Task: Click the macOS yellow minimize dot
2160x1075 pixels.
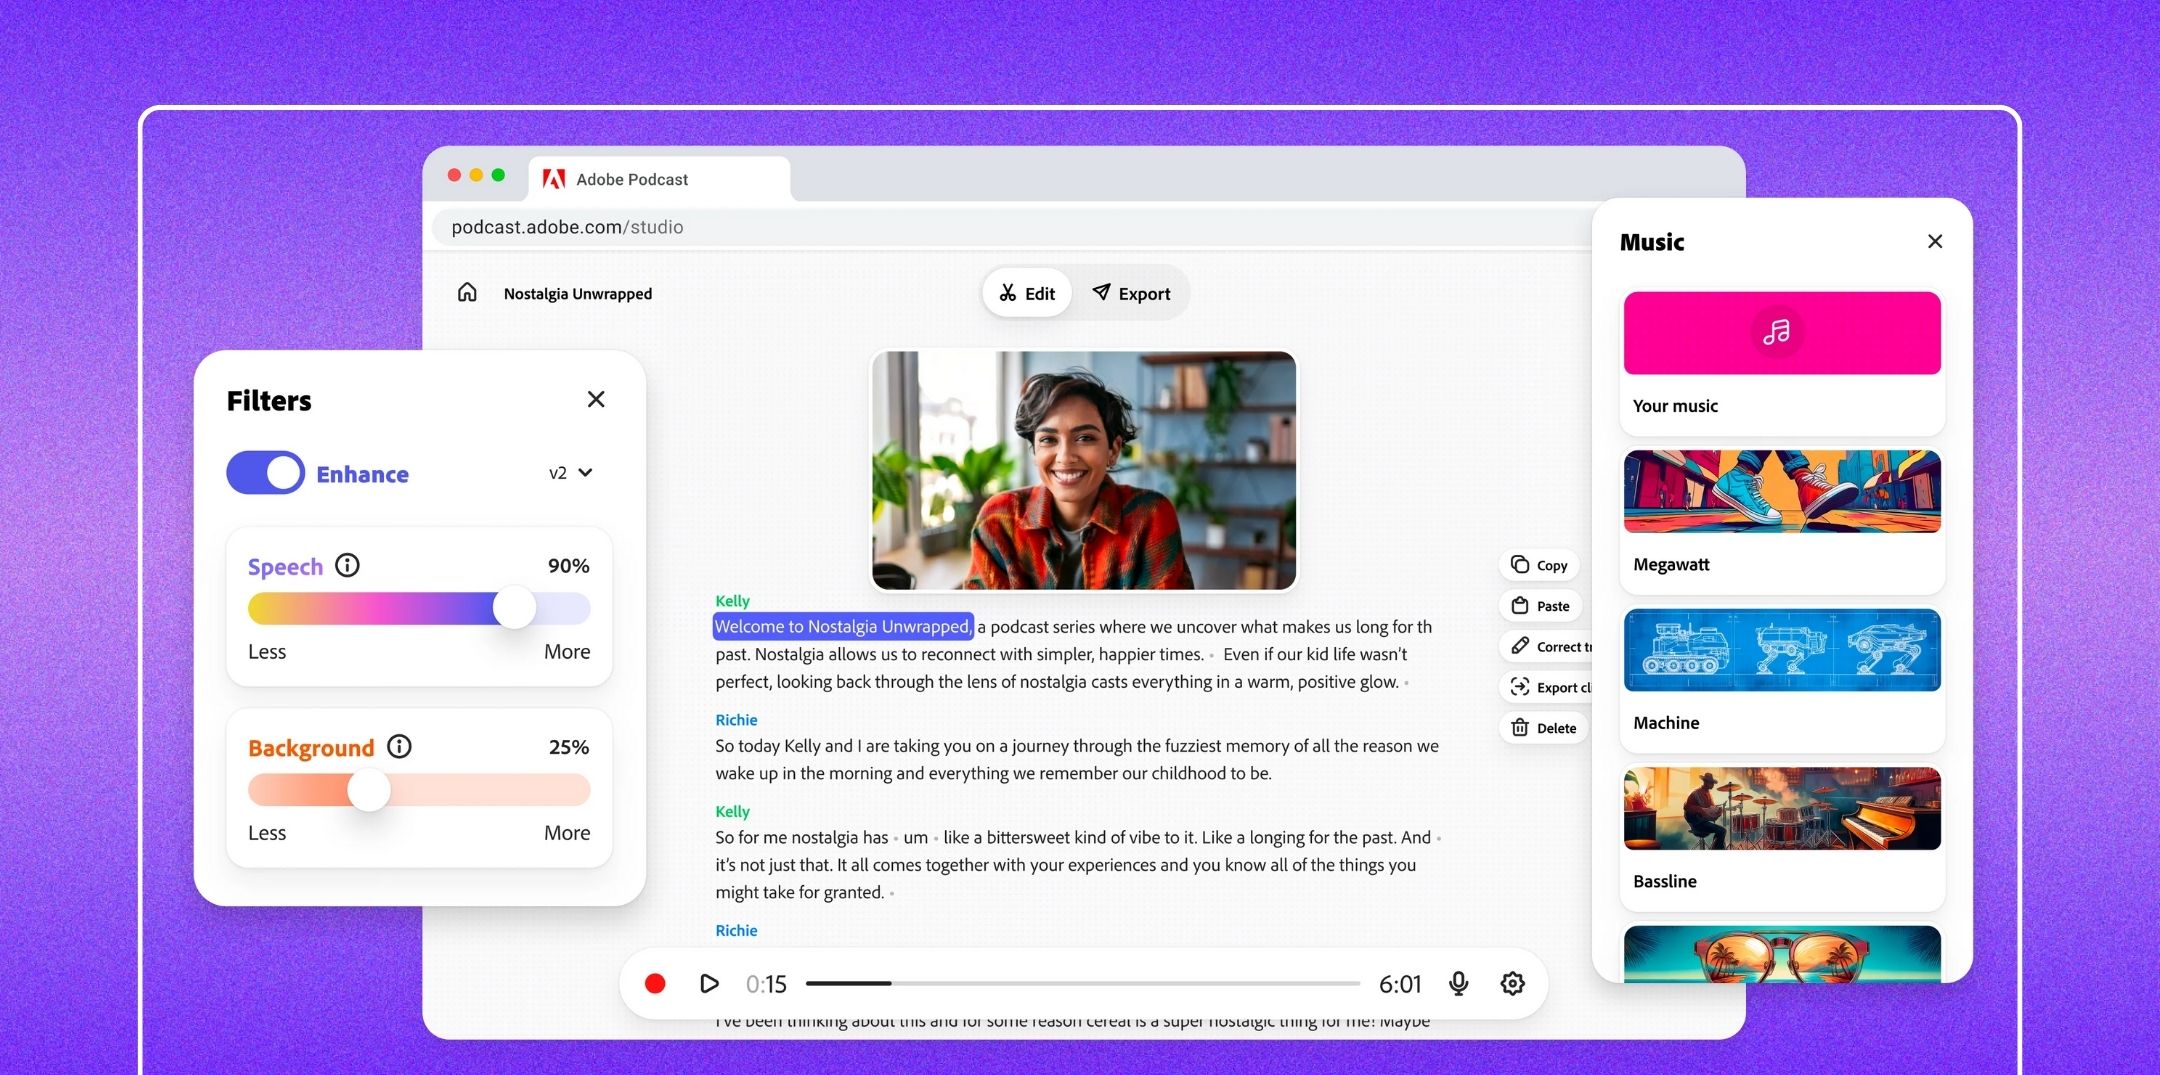Action: point(476,175)
